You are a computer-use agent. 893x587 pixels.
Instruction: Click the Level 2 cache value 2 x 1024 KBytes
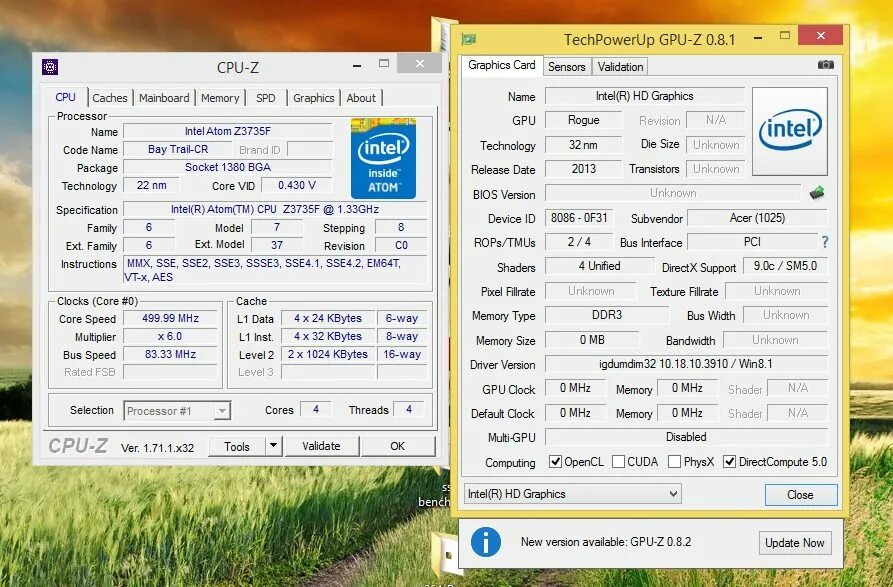coord(328,354)
